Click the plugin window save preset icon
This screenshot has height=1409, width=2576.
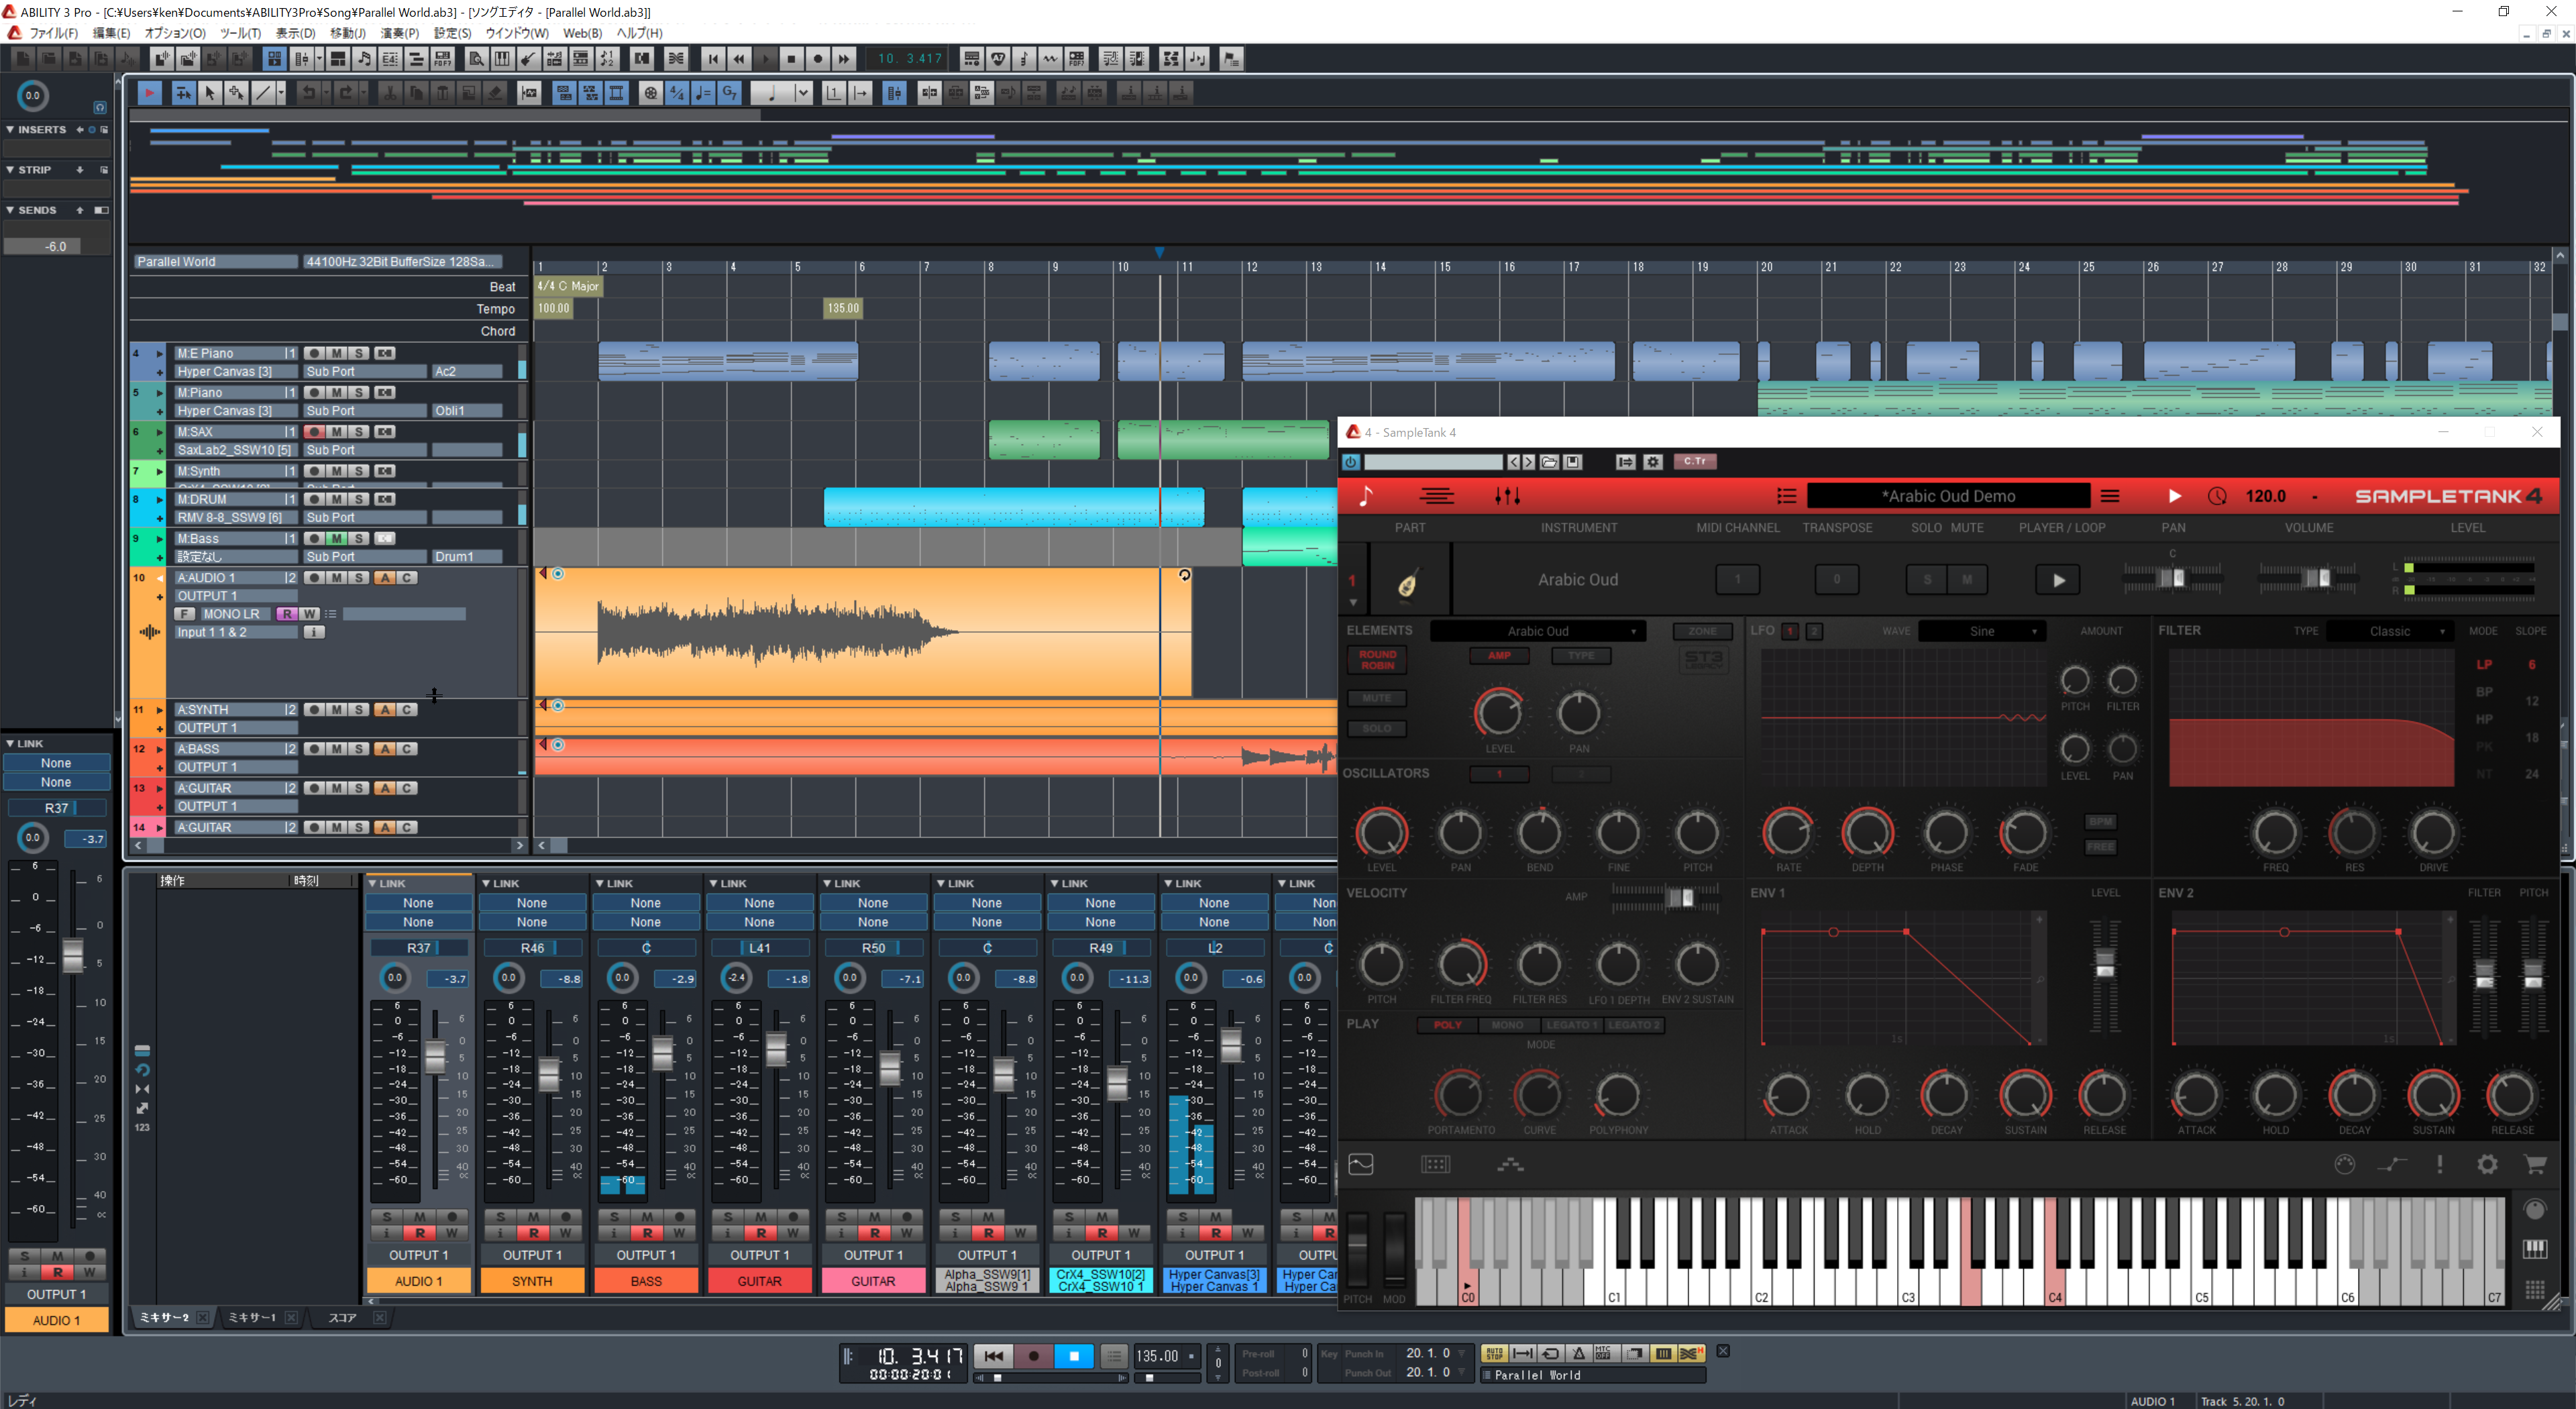click(1573, 462)
